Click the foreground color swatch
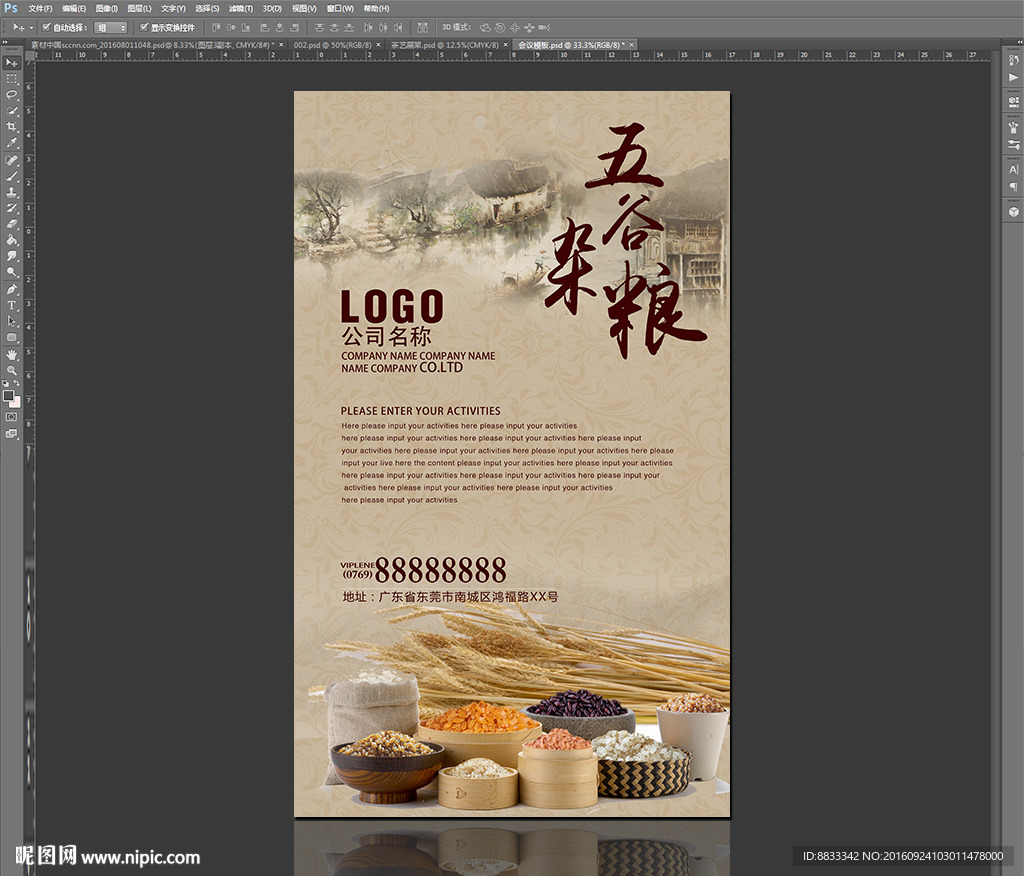 point(9,395)
